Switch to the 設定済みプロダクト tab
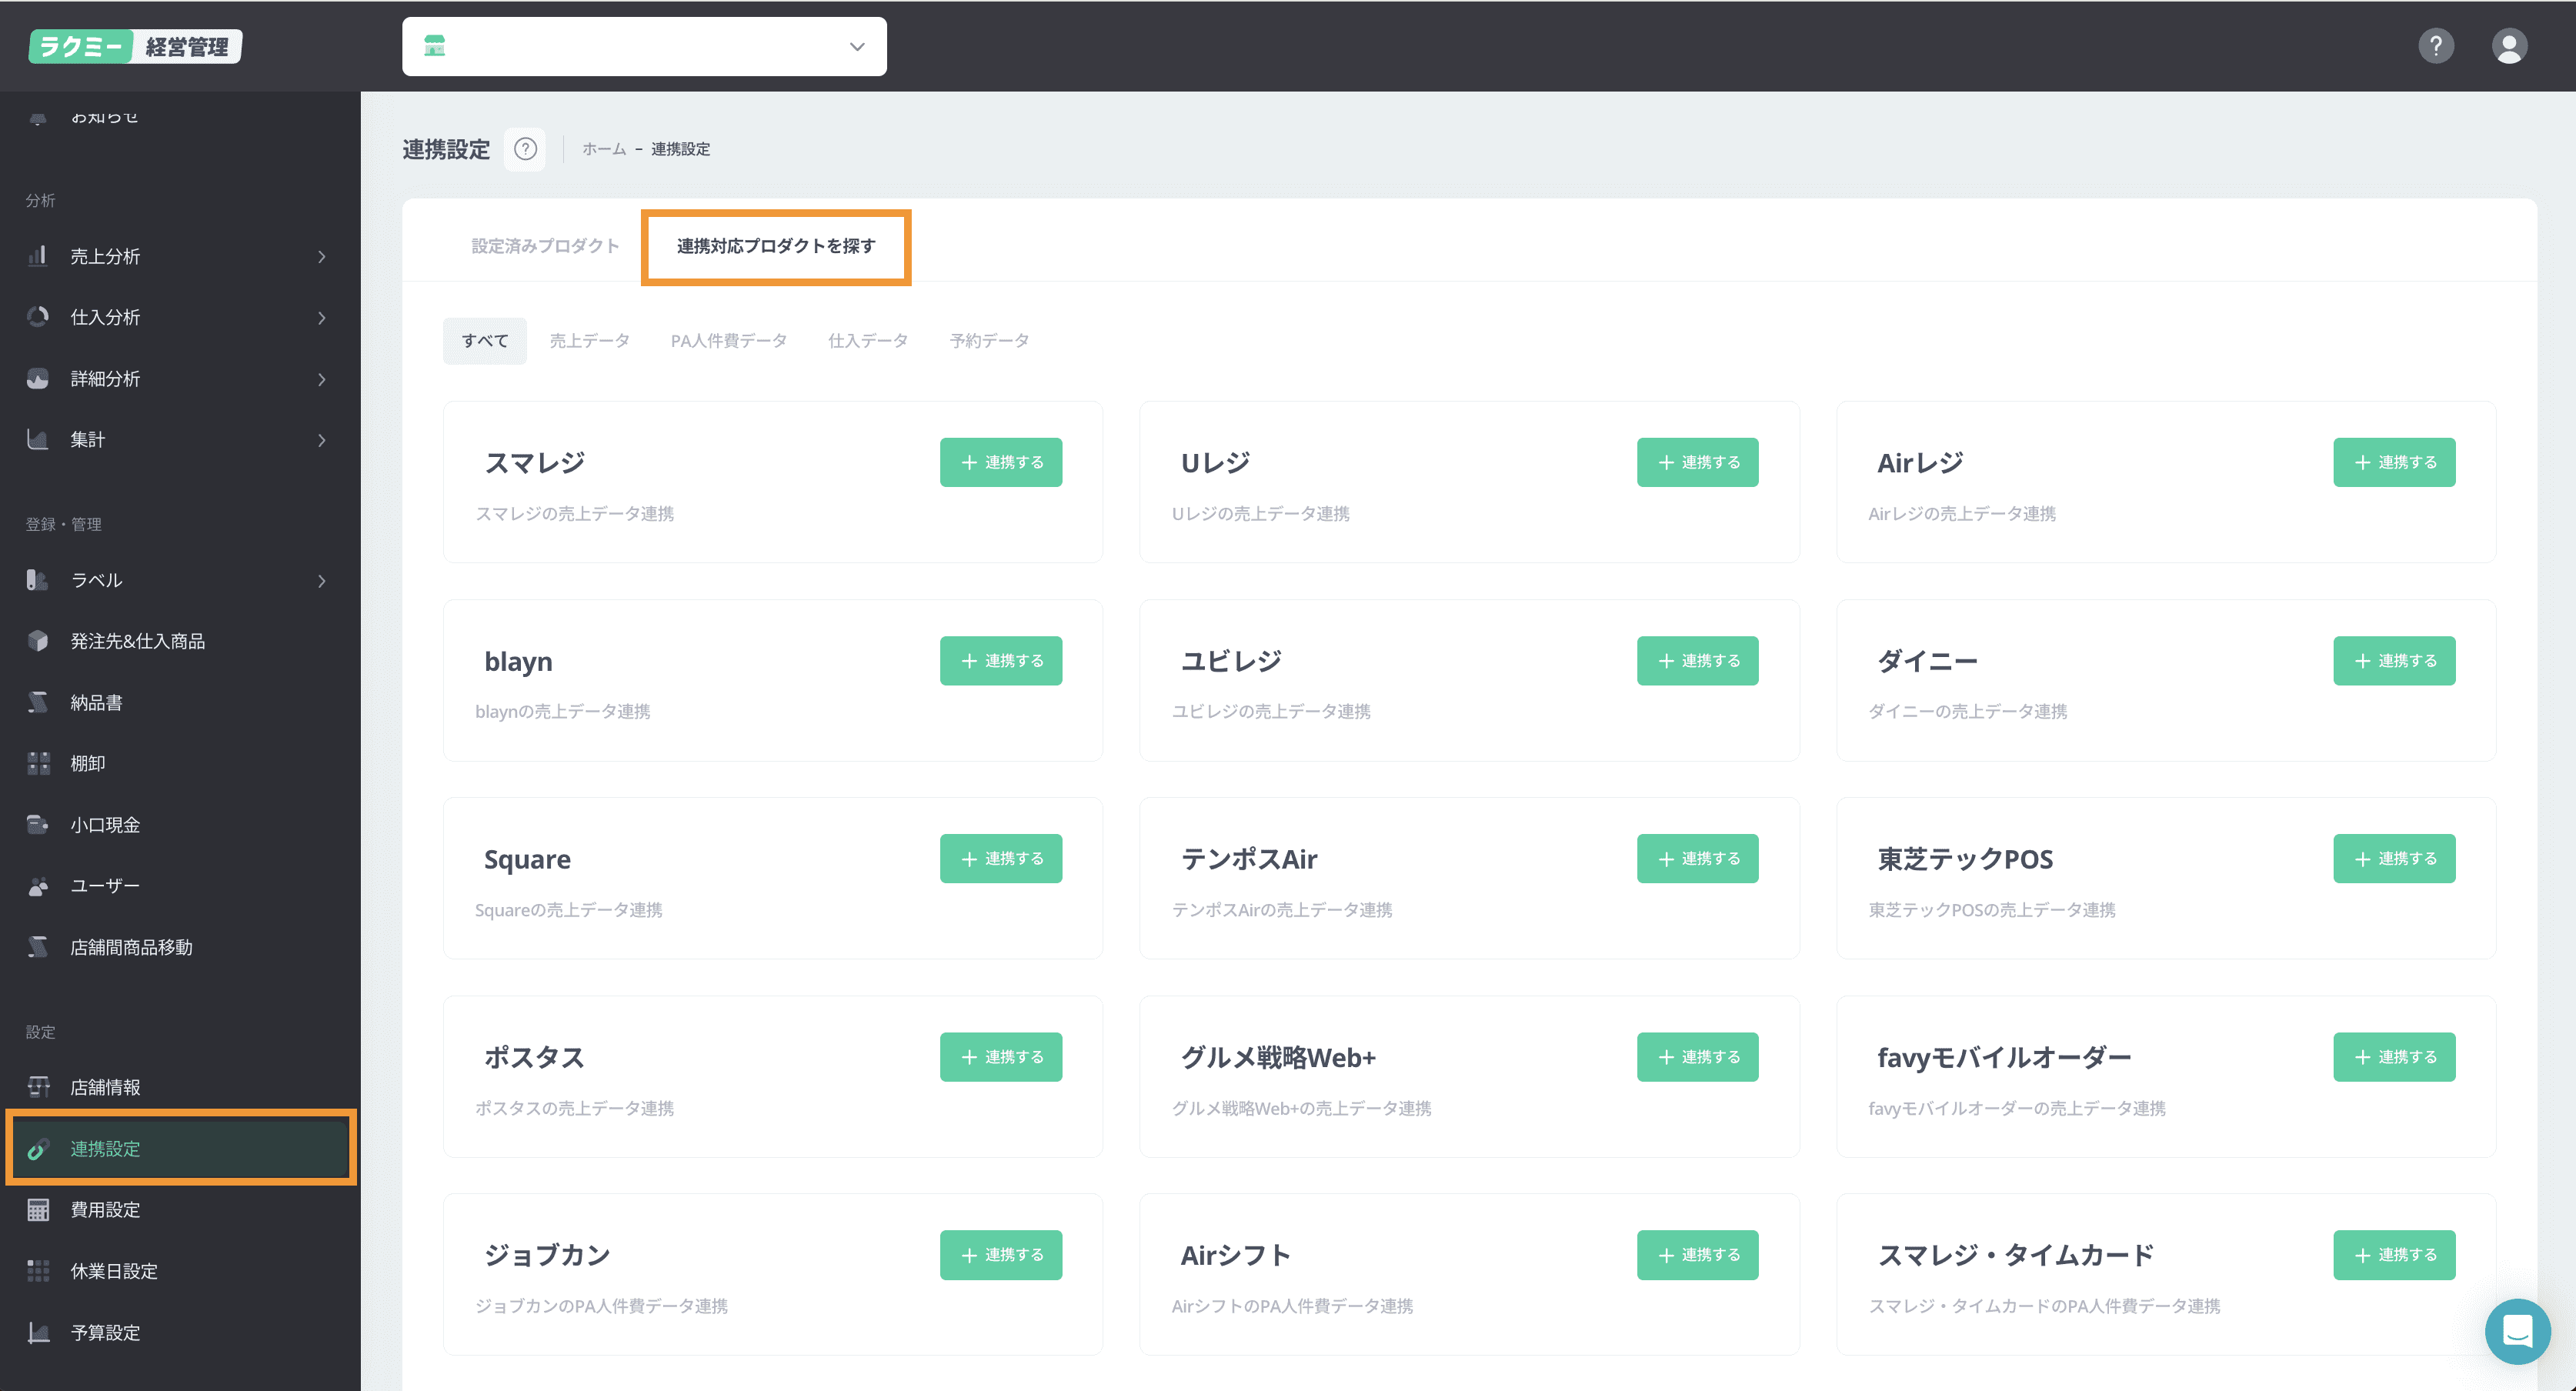2576x1391 pixels. [545, 246]
